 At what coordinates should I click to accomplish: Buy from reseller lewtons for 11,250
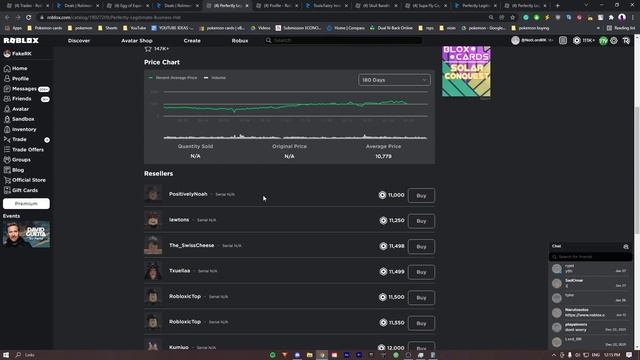[x=421, y=221]
